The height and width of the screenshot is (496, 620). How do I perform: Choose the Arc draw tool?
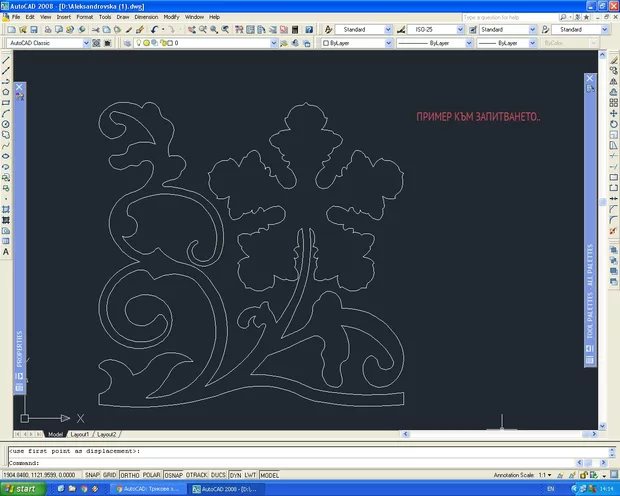pyautogui.click(x=6, y=113)
